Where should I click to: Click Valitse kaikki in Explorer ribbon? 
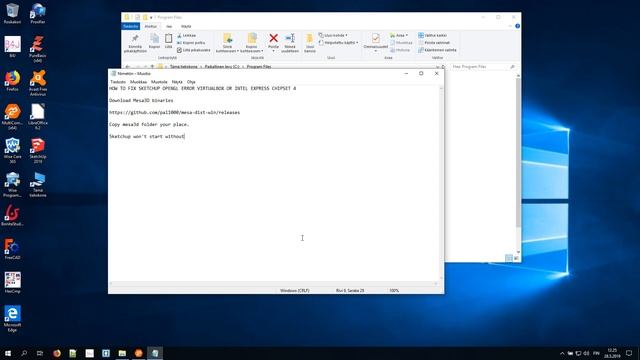(432, 36)
